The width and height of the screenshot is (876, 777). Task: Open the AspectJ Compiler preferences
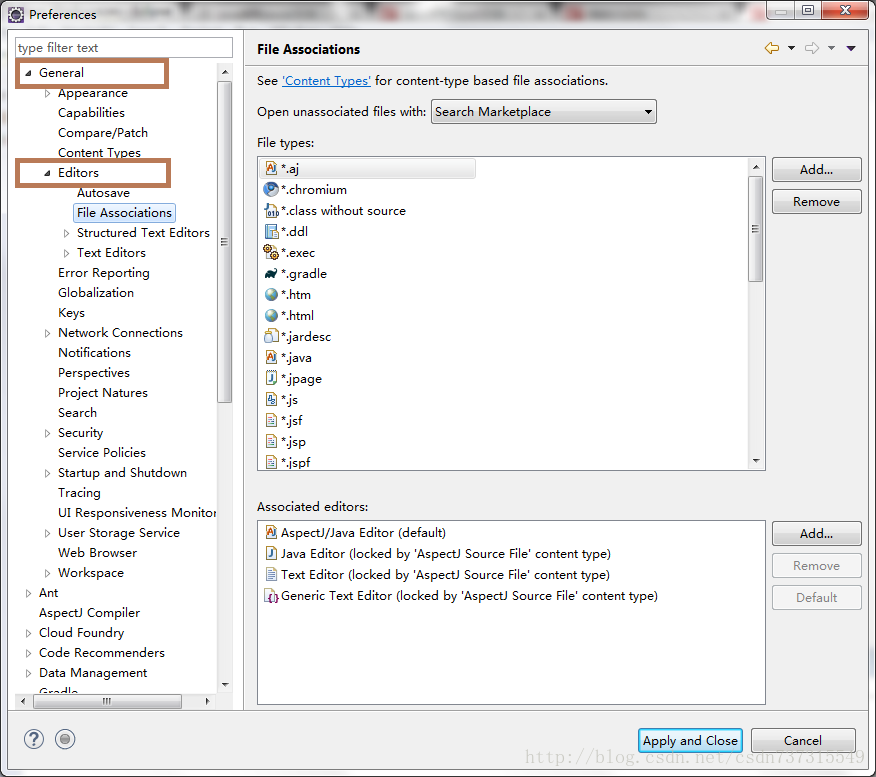(89, 613)
